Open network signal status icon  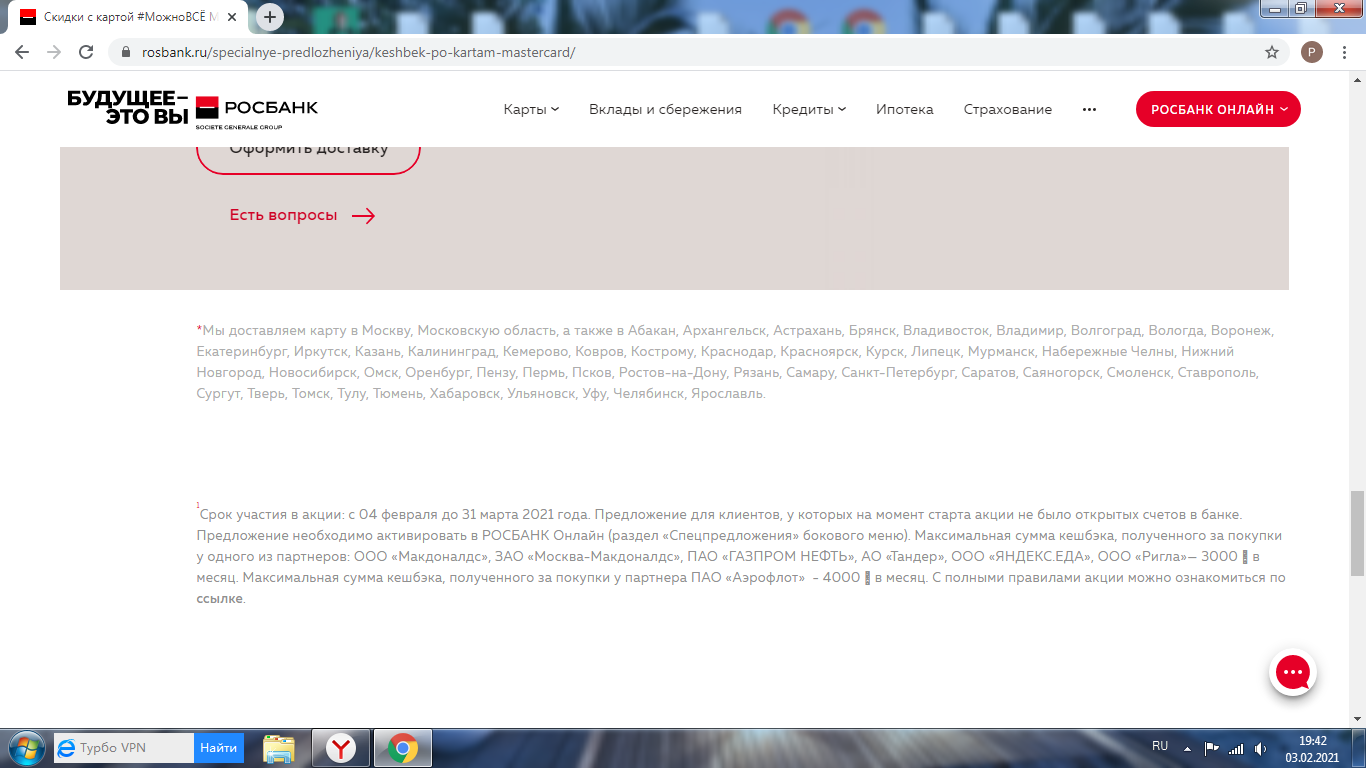[x=1236, y=748]
